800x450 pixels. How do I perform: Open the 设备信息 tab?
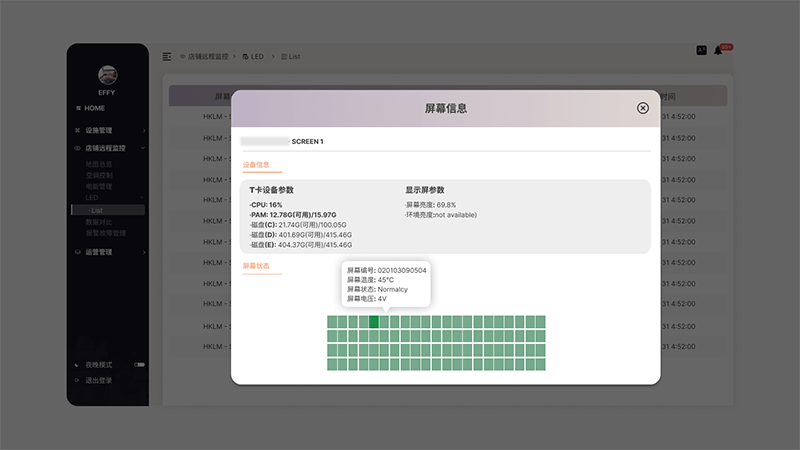pyautogui.click(x=256, y=165)
